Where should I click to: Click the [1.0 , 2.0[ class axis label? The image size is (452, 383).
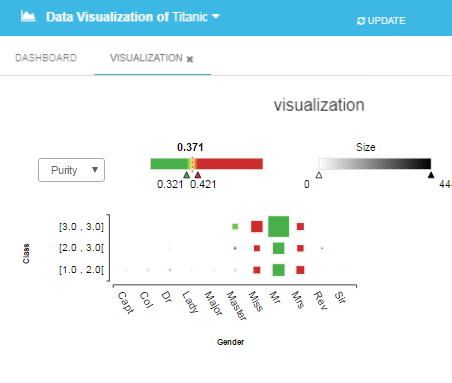81,270
